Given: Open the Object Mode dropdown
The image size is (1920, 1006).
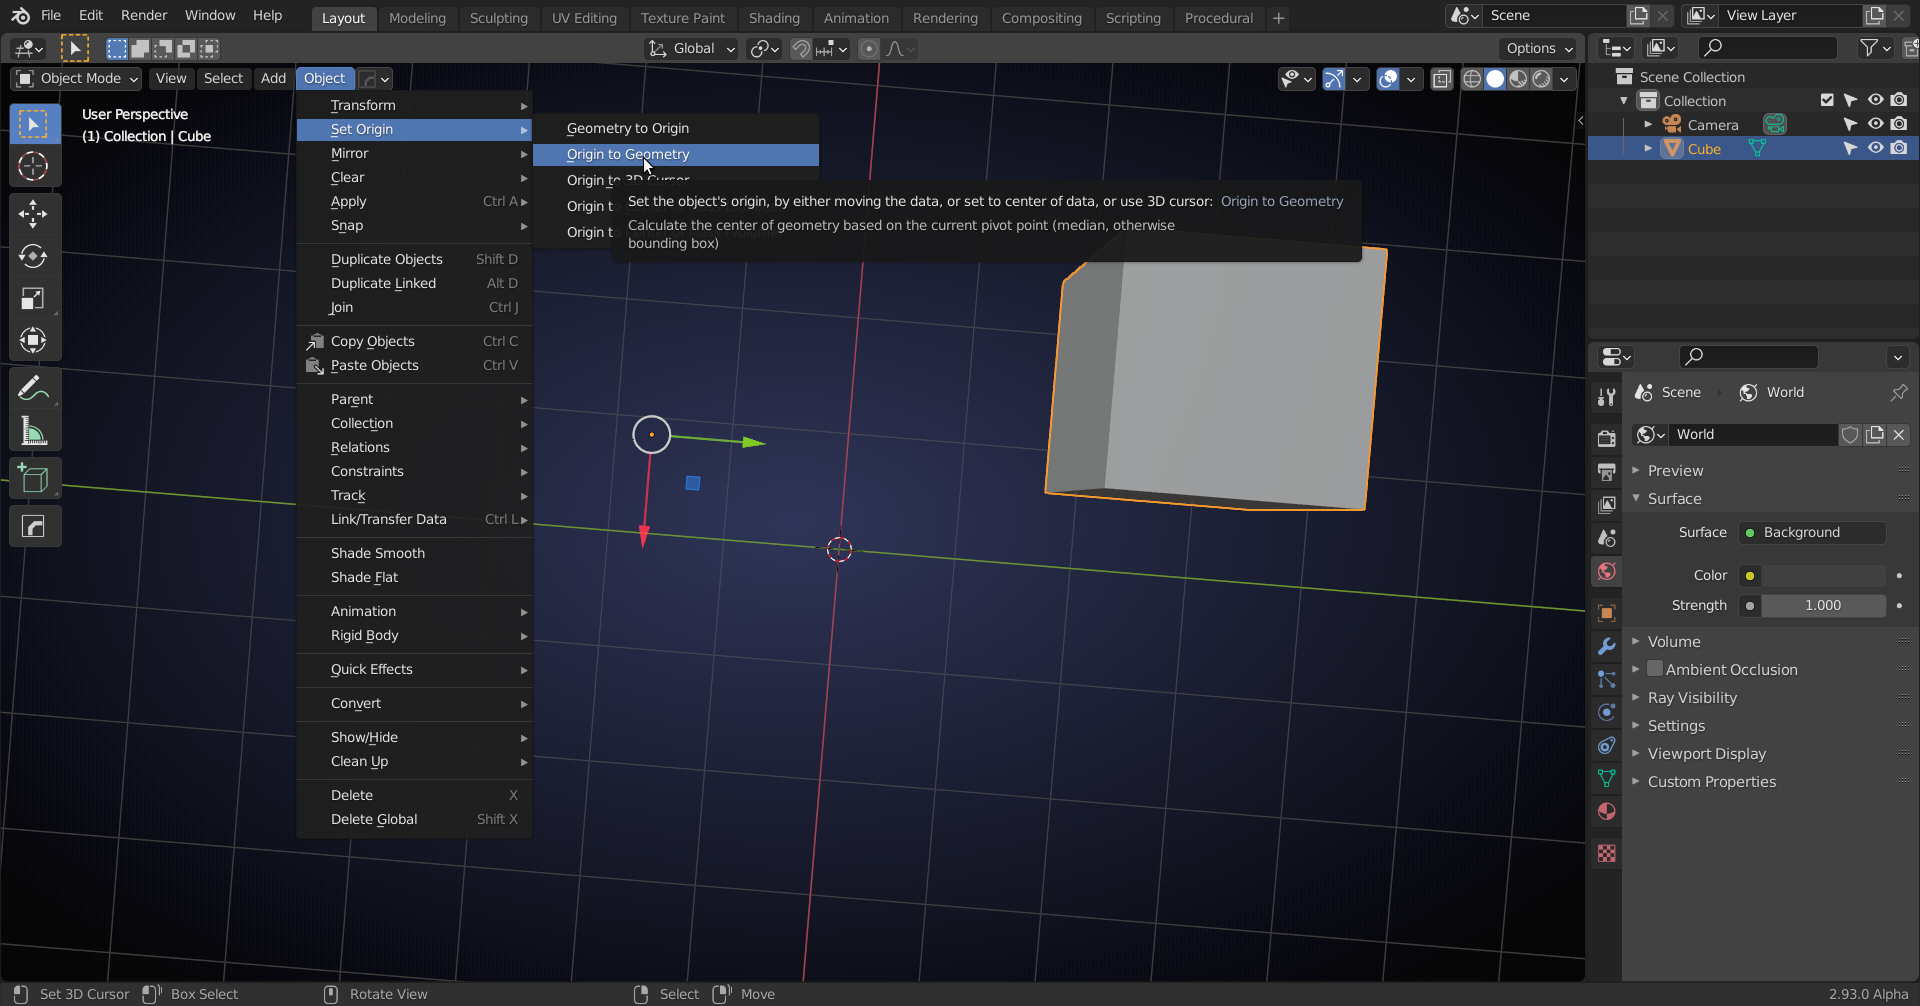Looking at the screenshot, I should 78,78.
